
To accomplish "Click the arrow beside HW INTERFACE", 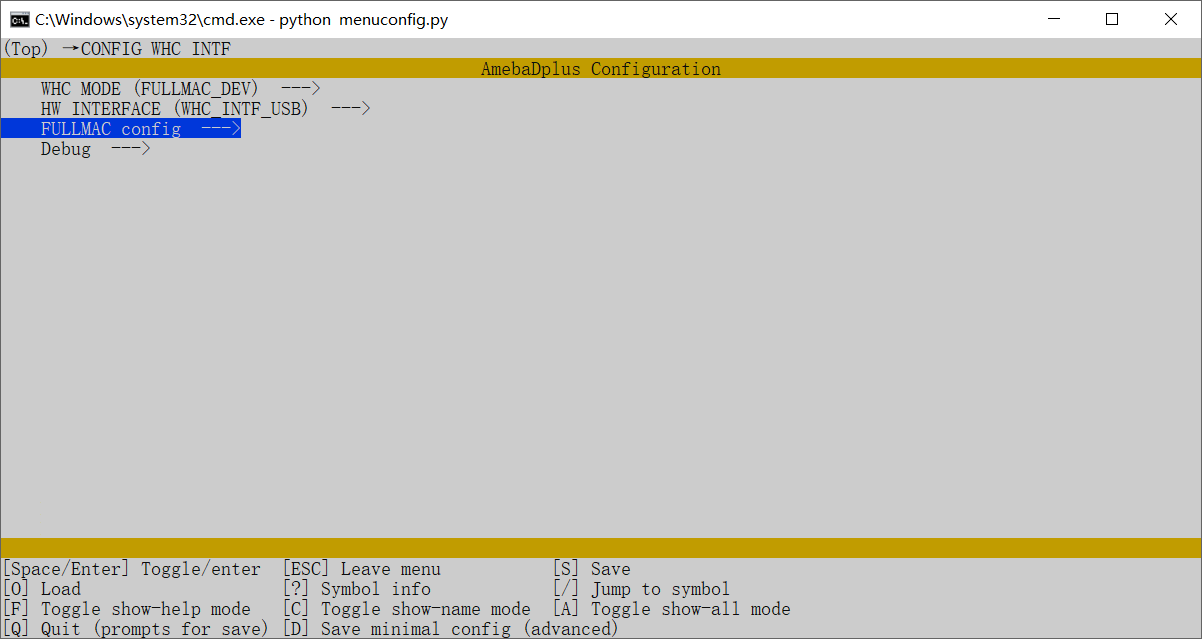I will click(x=350, y=109).
